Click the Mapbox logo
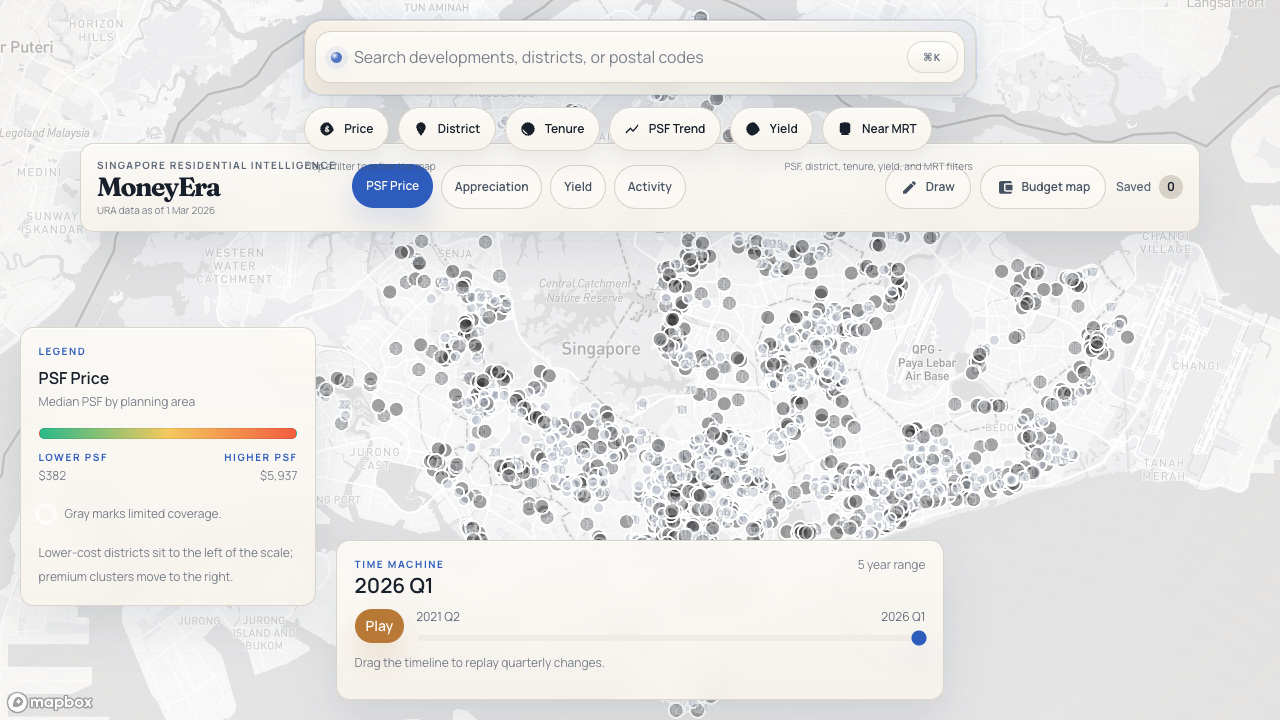This screenshot has height=720, width=1280. pos(50,702)
